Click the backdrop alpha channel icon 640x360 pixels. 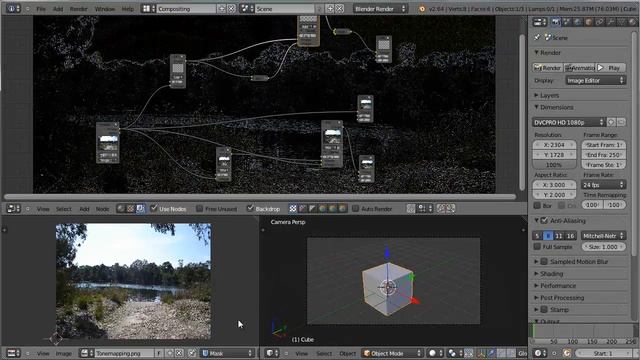point(313,209)
